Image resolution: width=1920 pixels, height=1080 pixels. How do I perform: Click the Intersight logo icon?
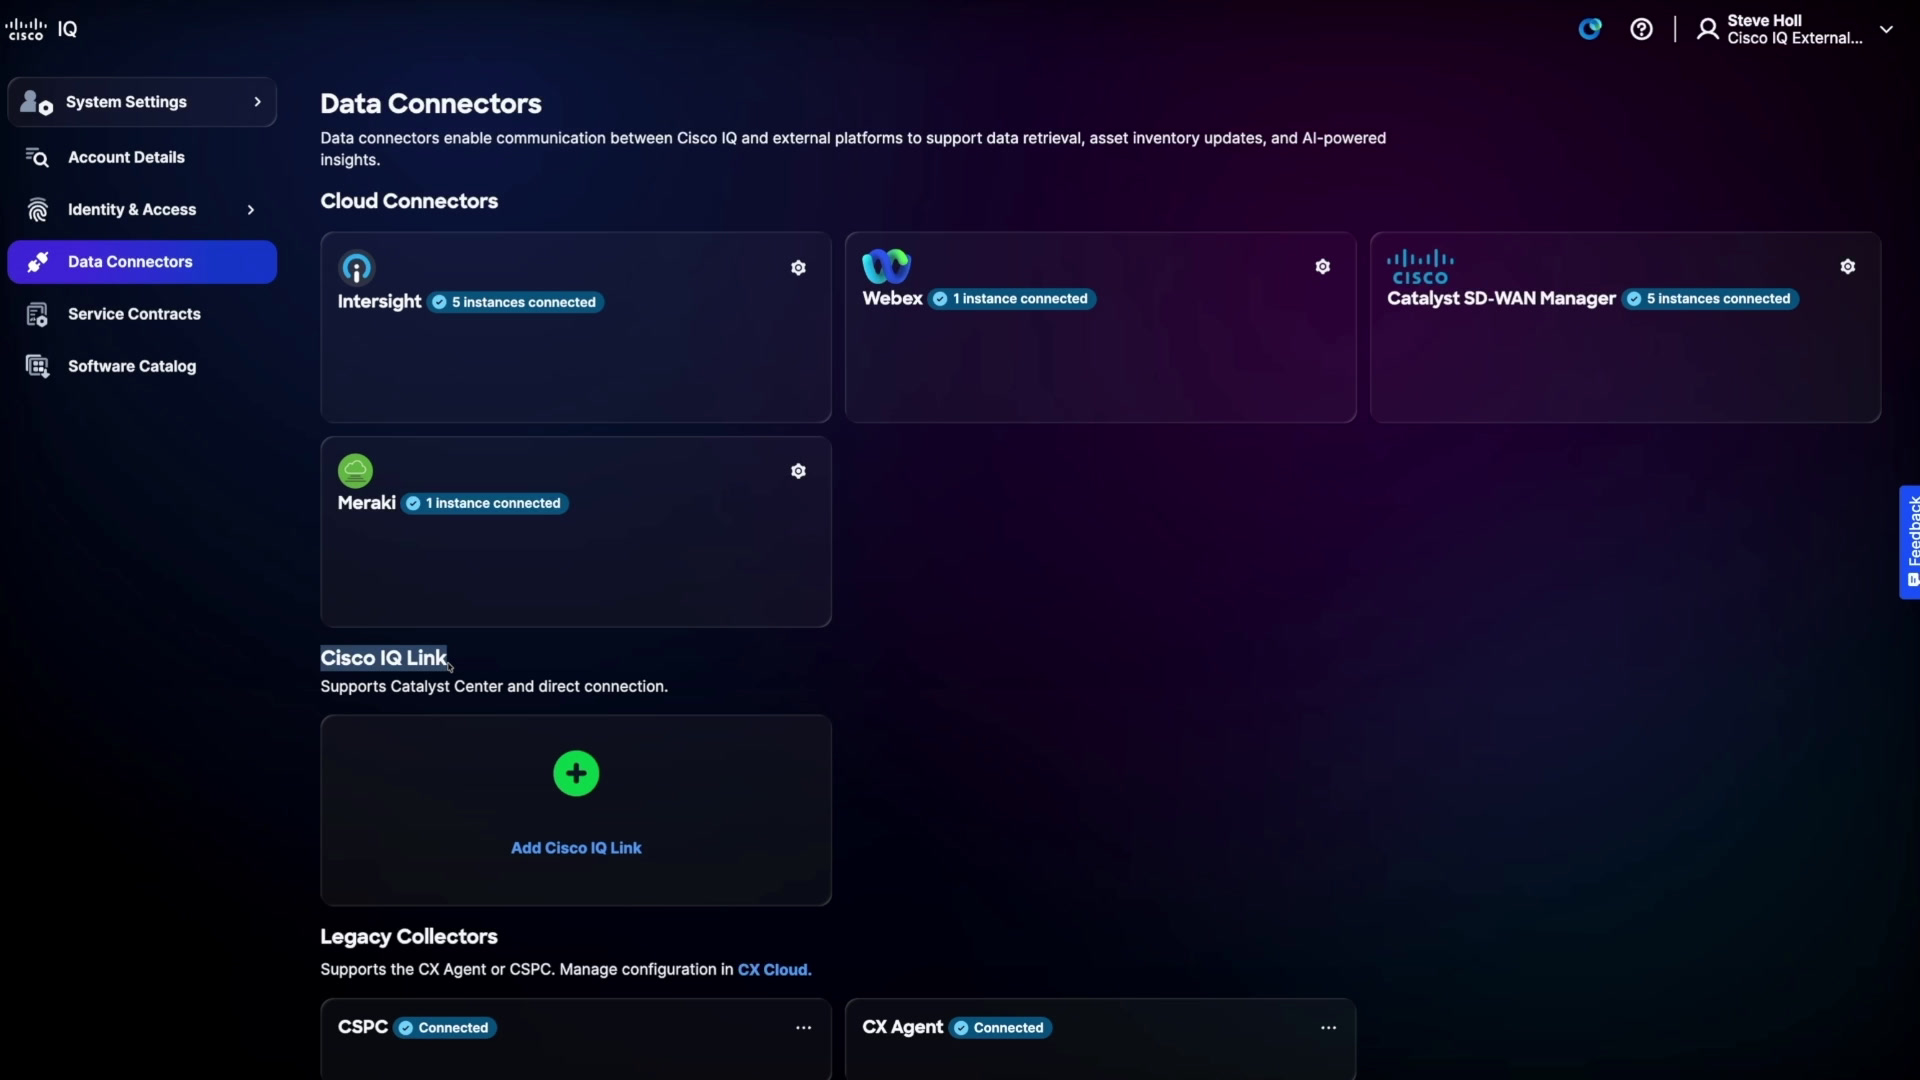[x=357, y=268]
